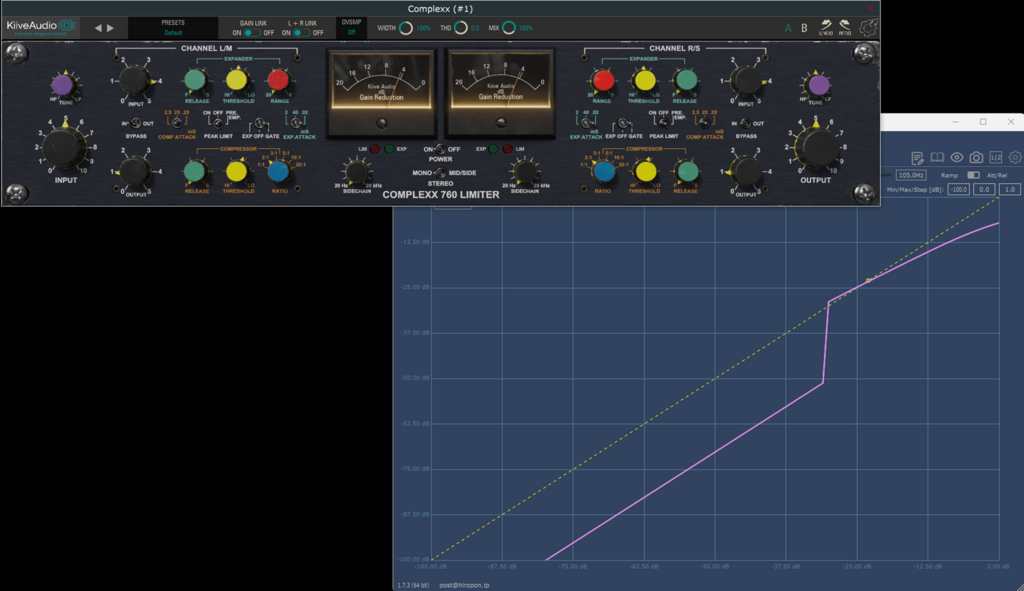Flip the Channel R/S Exp Off Gate switch
The width and height of the screenshot is (1024, 591).
(x=623, y=123)
